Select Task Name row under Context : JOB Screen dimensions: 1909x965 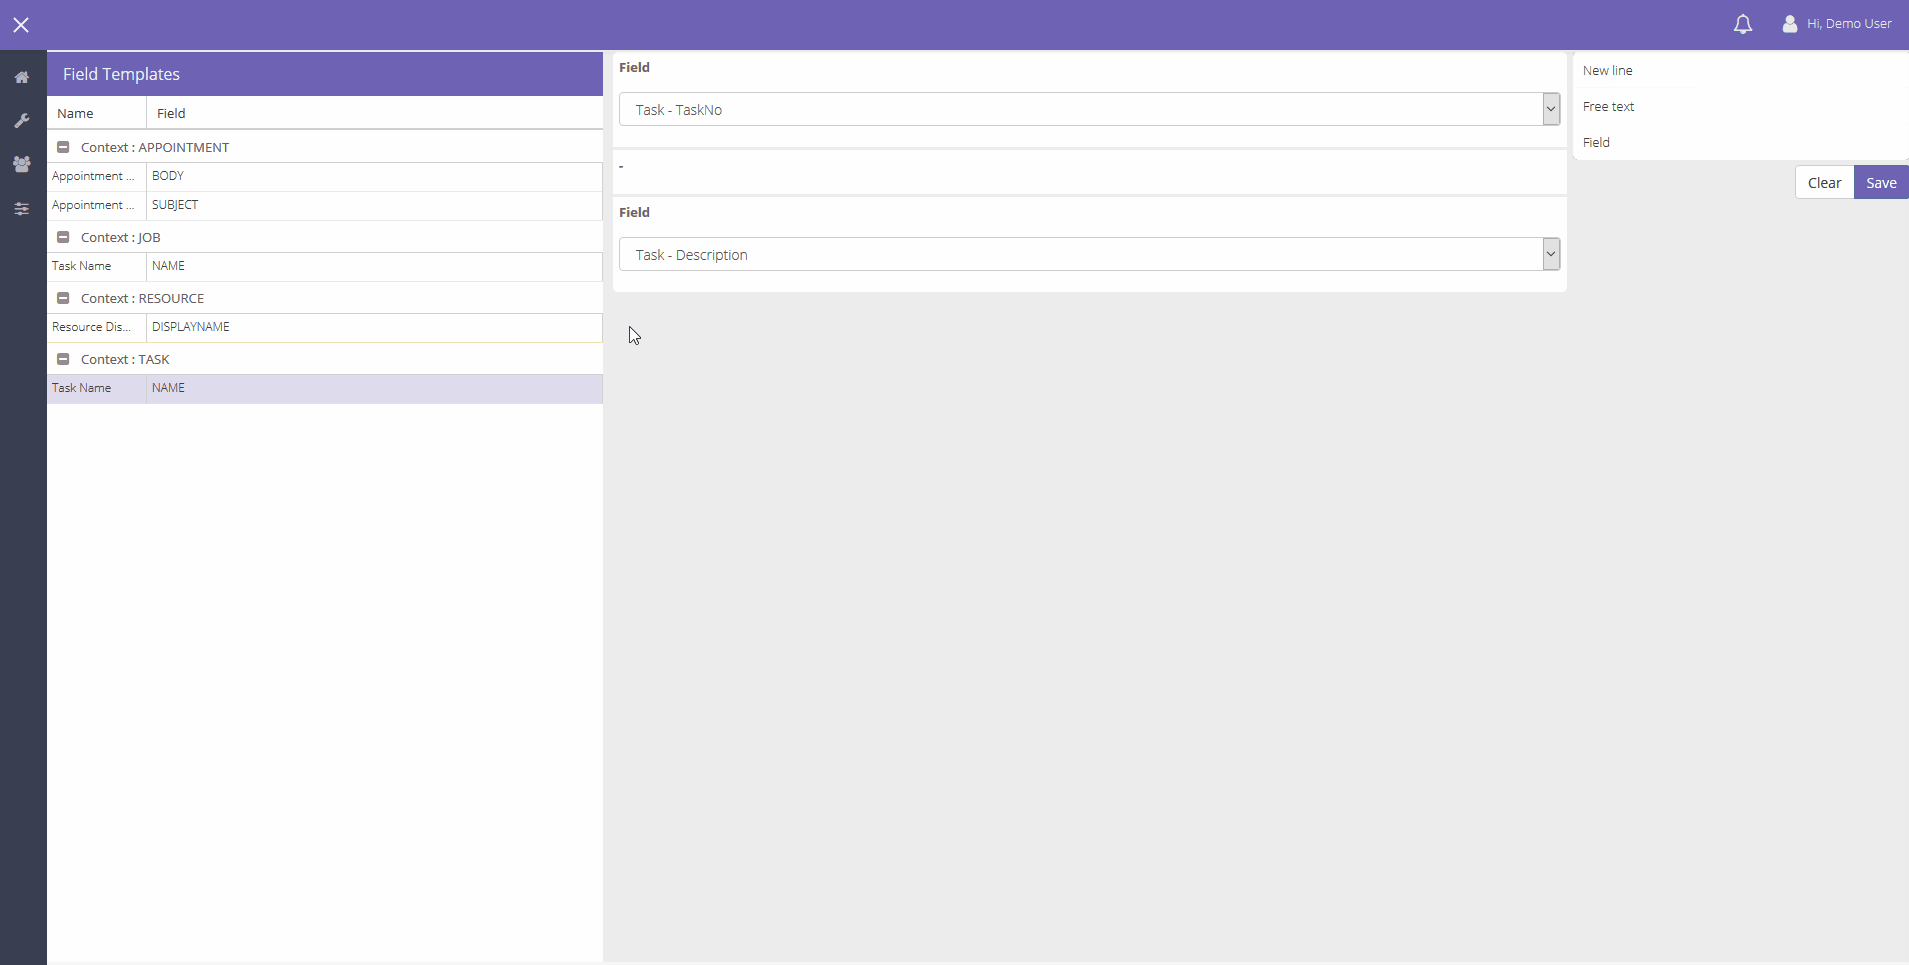pos(325,266)
